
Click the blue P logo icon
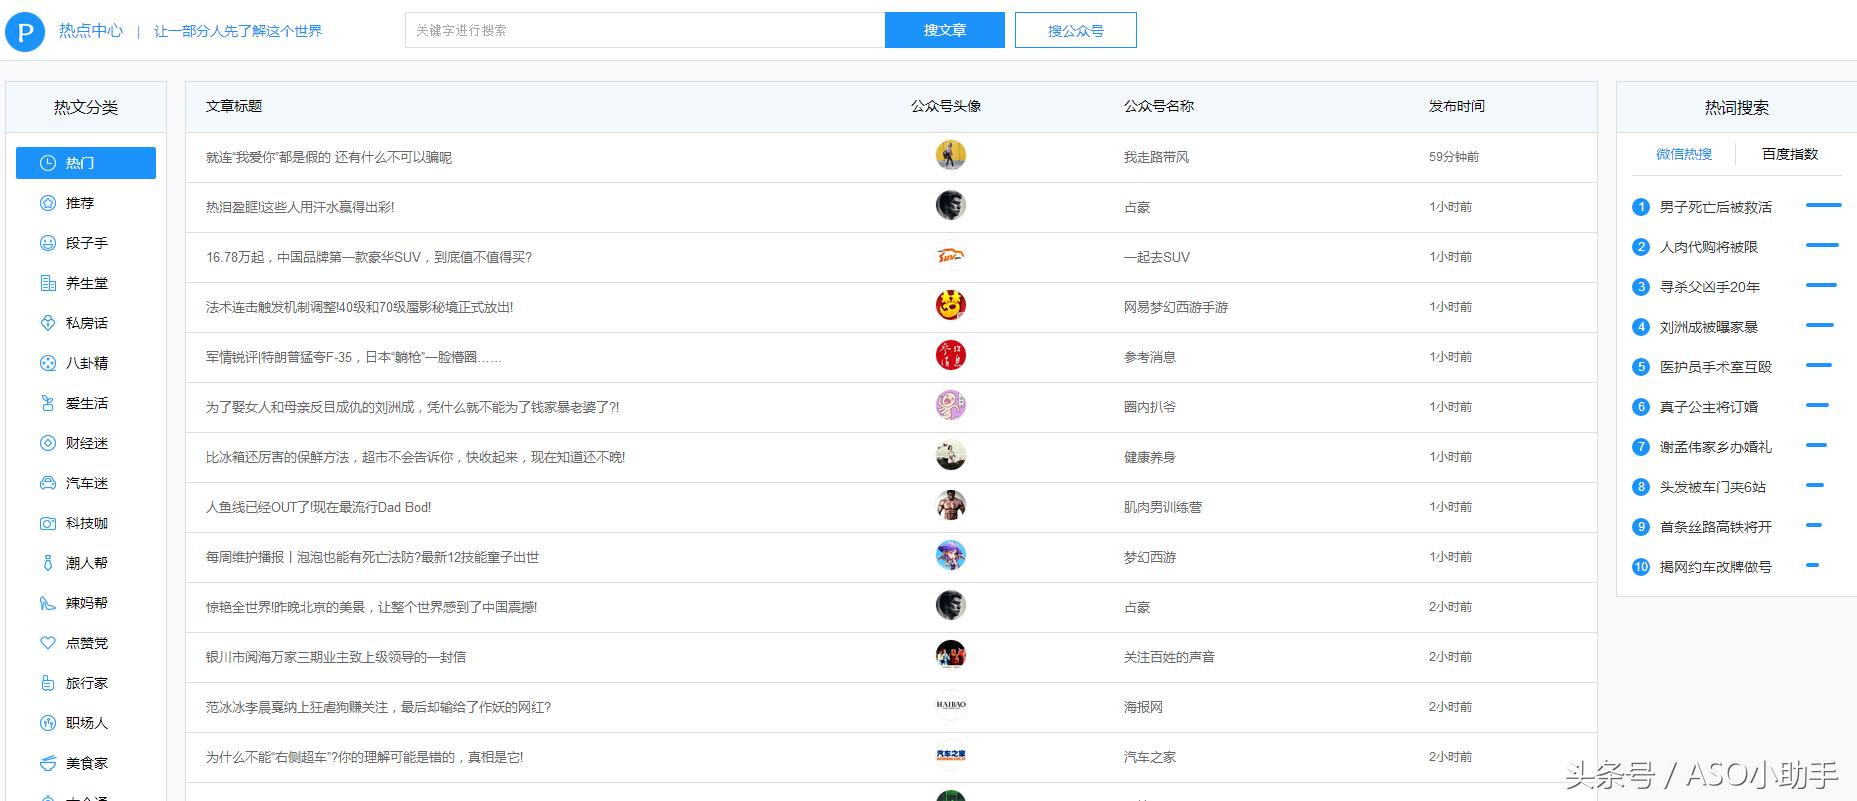click(25, 31)
